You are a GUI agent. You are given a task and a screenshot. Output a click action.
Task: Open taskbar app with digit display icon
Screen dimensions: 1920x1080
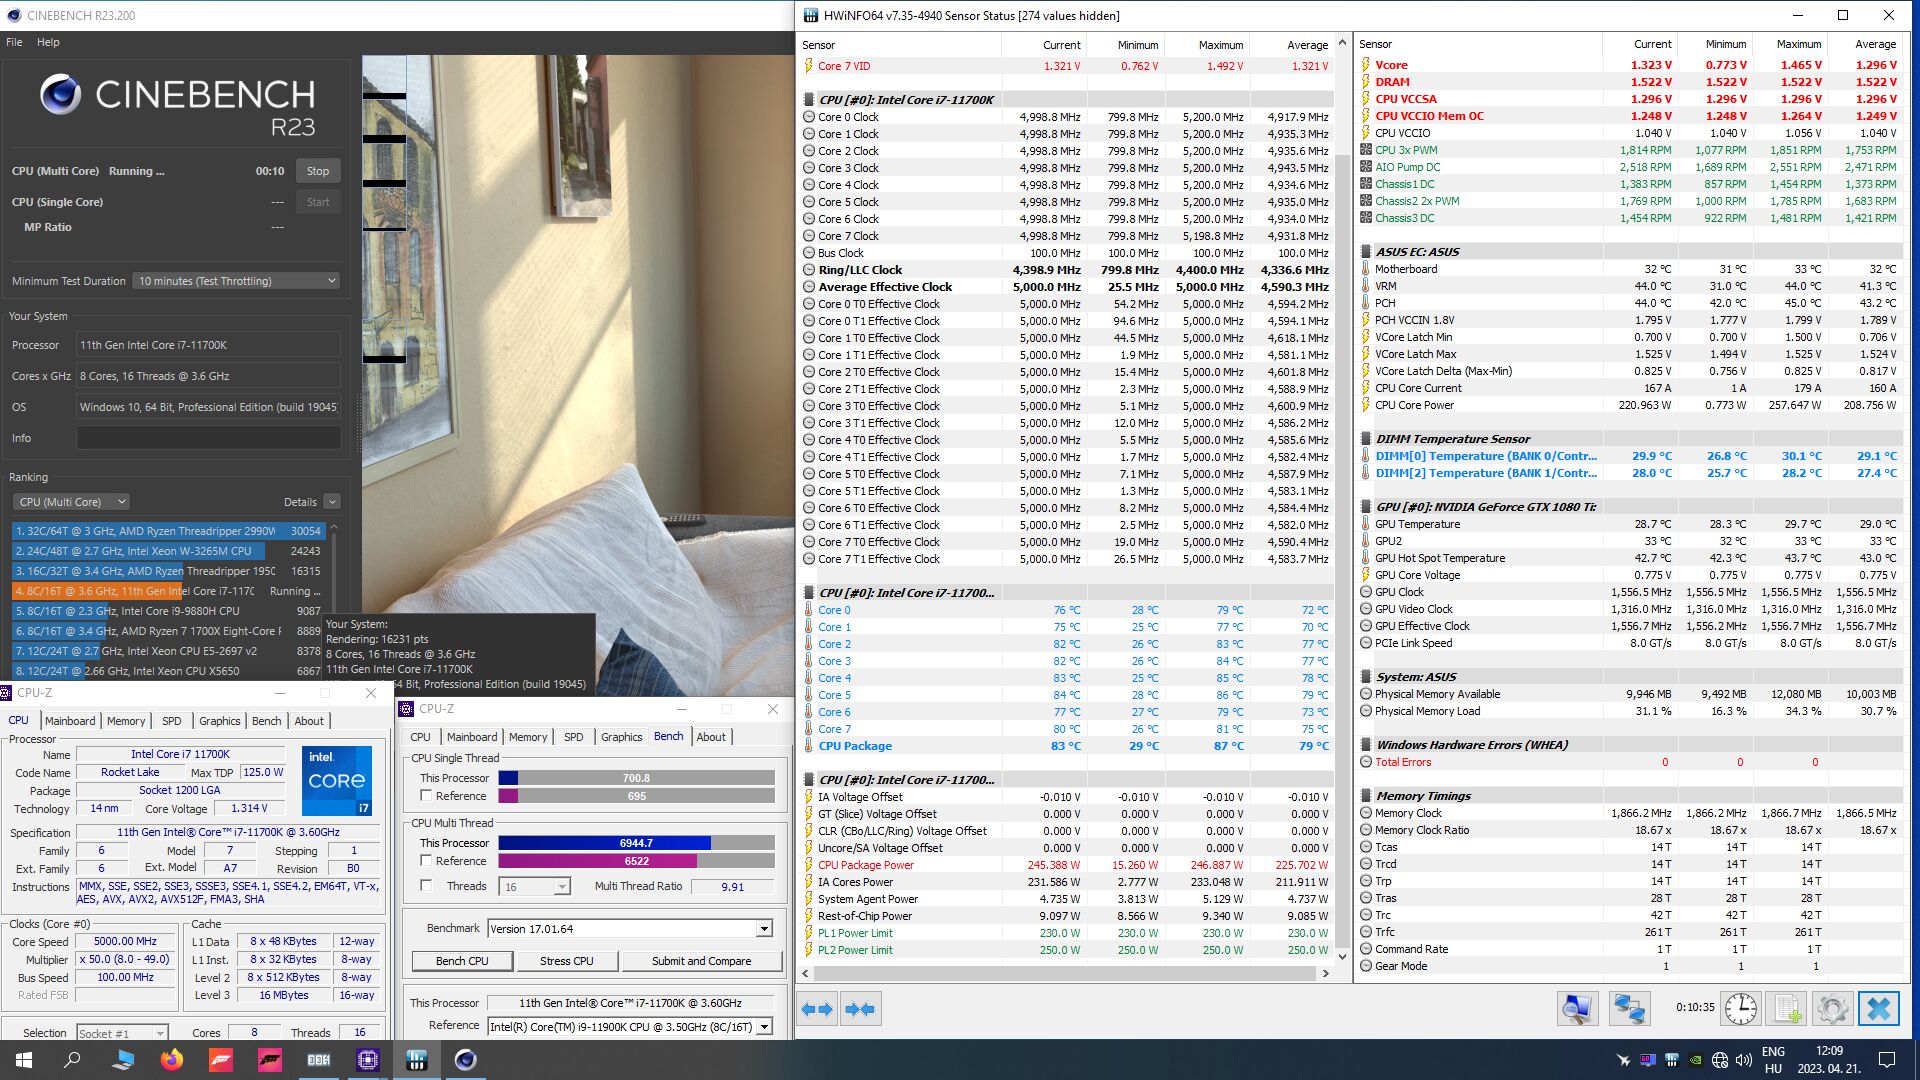pyautogui.click(x=319, y=1060)
